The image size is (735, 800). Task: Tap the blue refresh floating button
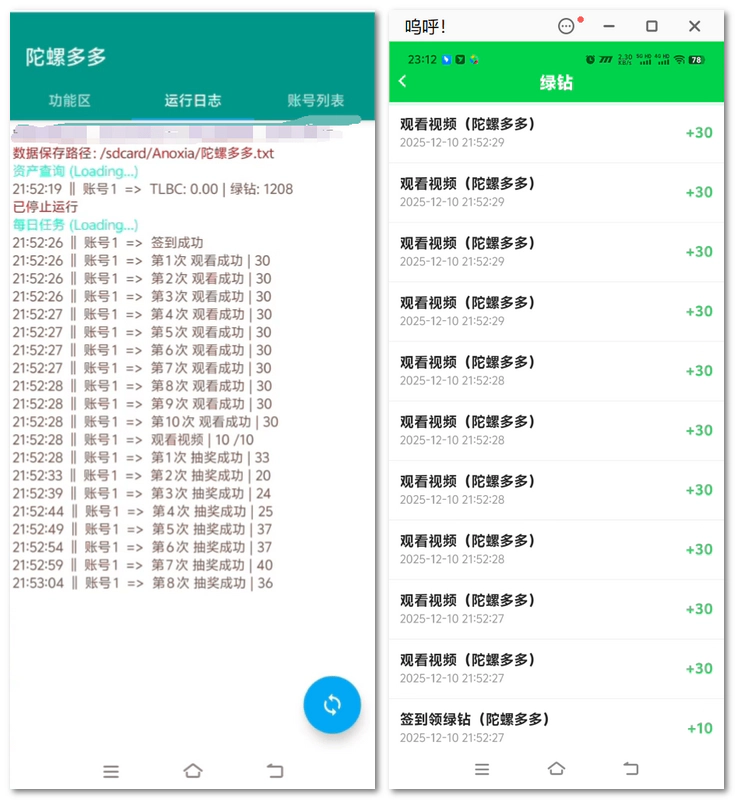click(332, 705)
